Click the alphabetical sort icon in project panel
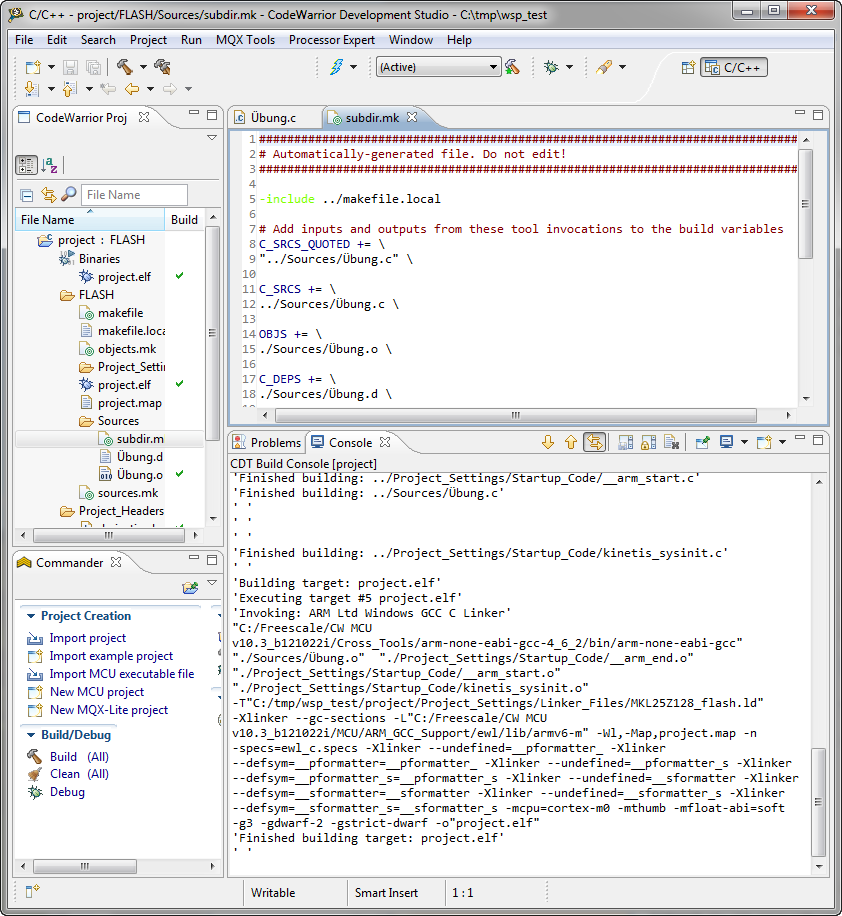The height and width of the screenshot is (916, 842). click(50, 165)
